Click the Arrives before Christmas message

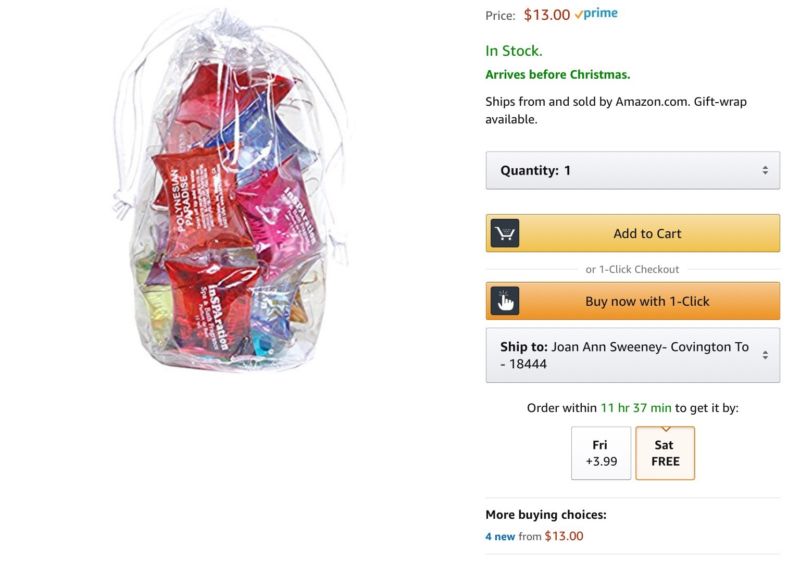(x=558, y=74)
